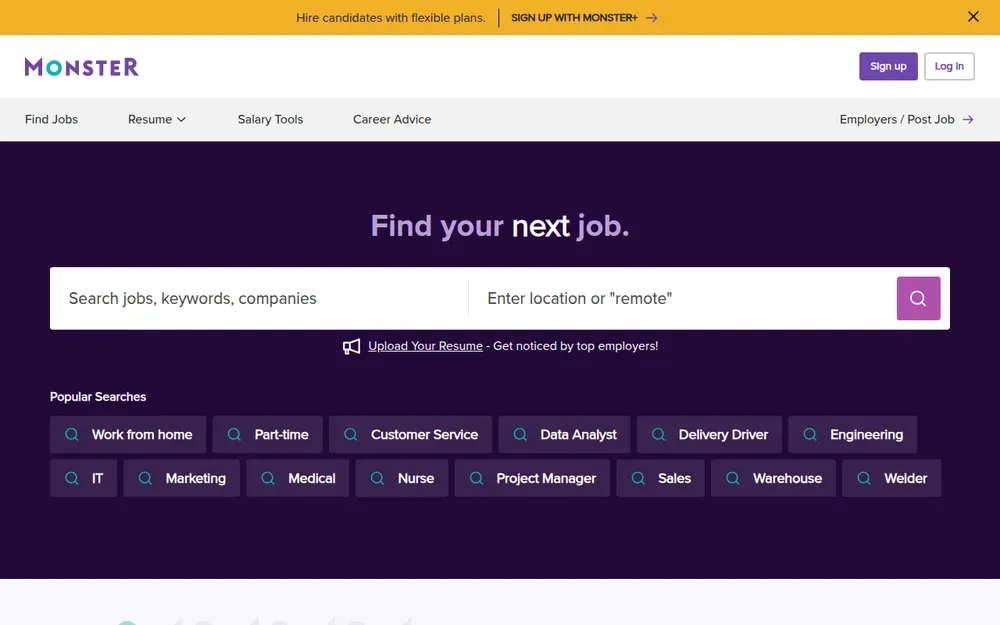Click the Upload Your Resume link
The height and width of the screenshot is (625, 1000).
[x=425, y=346]
